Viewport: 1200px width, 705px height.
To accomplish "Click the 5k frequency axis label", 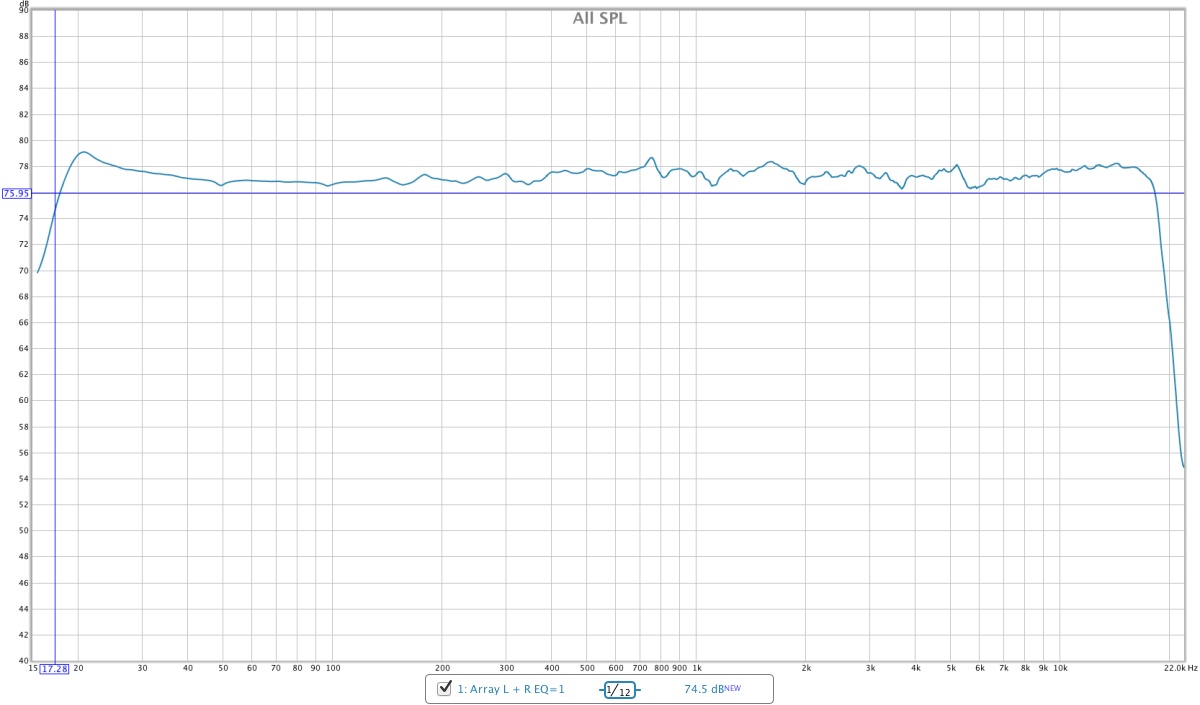I will click(x=951, y=667).
